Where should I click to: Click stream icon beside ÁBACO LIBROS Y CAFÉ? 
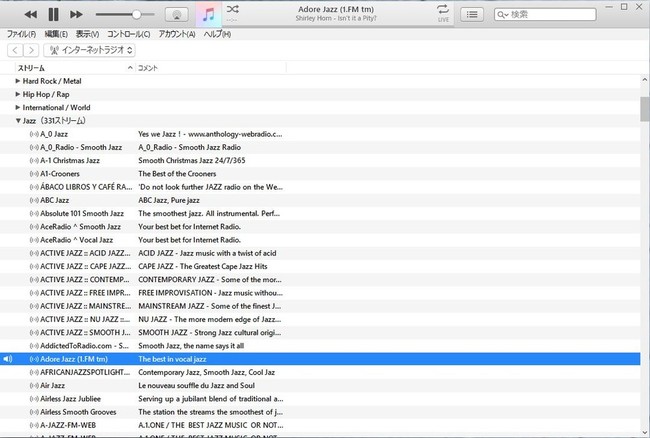(34, 187)
